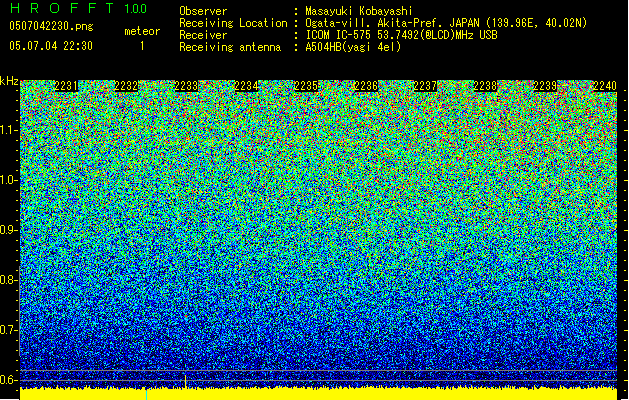Click the ICOM IC-575 receiver text
The height and width of the screenshot is (400, 629).
(401, 35)
